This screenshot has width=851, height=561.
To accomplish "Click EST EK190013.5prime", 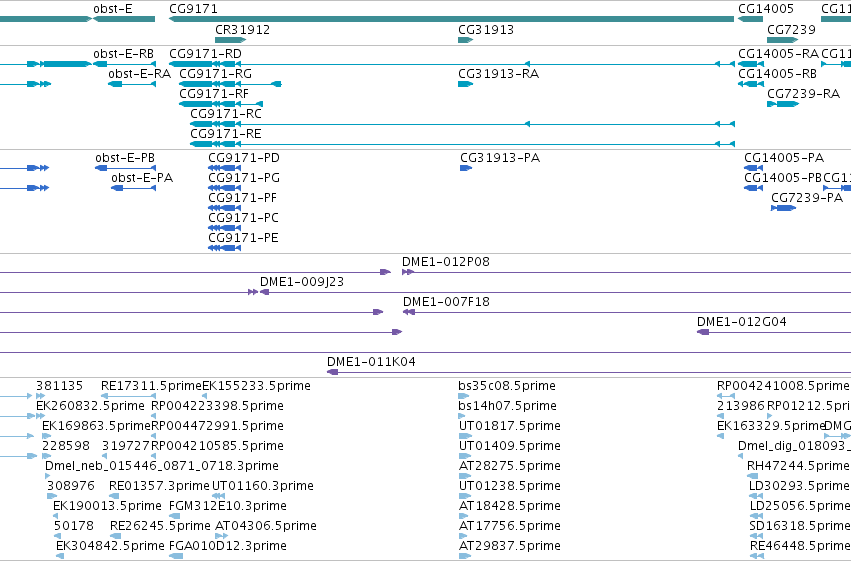I will tap(56, 516).
